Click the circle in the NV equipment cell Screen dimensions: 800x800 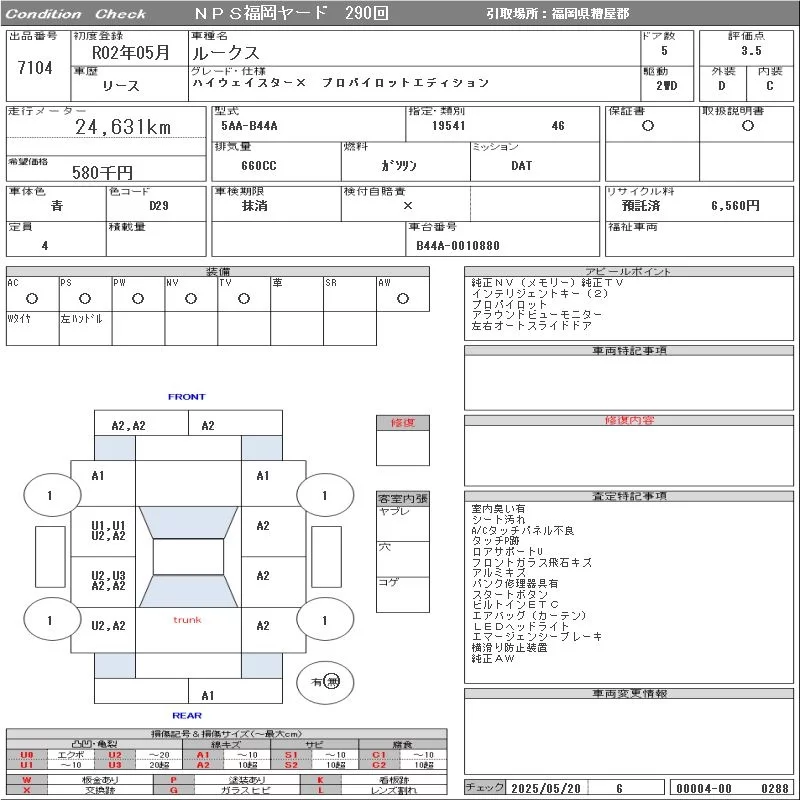[x=191, y=298]
